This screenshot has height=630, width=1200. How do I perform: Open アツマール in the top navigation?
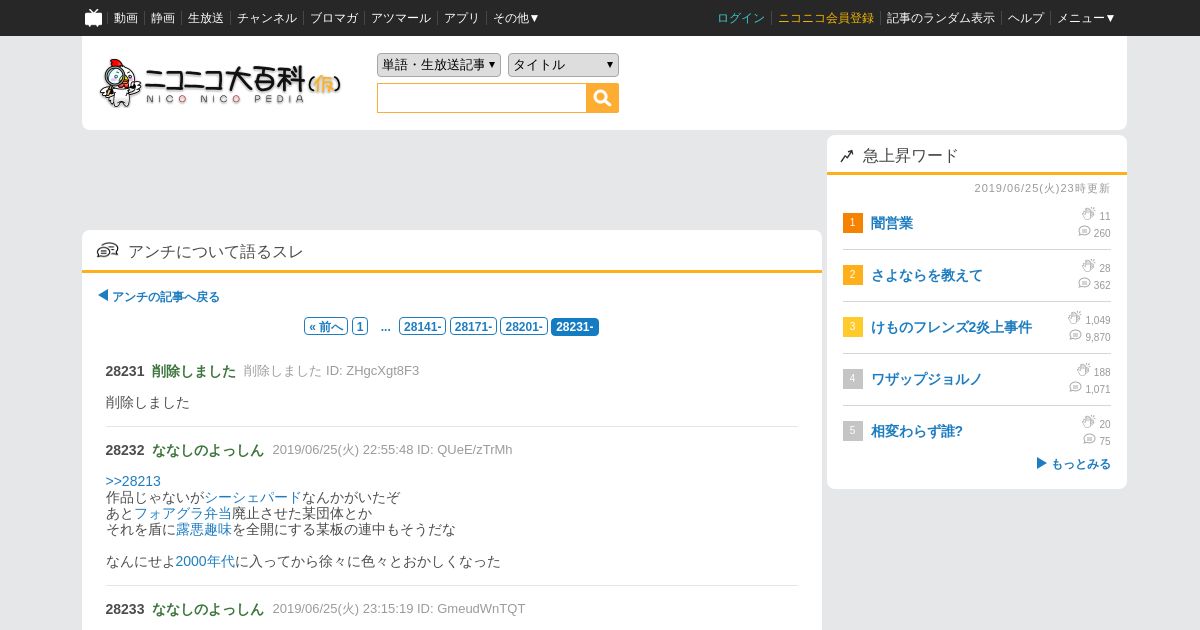click(x=401, y=18)
